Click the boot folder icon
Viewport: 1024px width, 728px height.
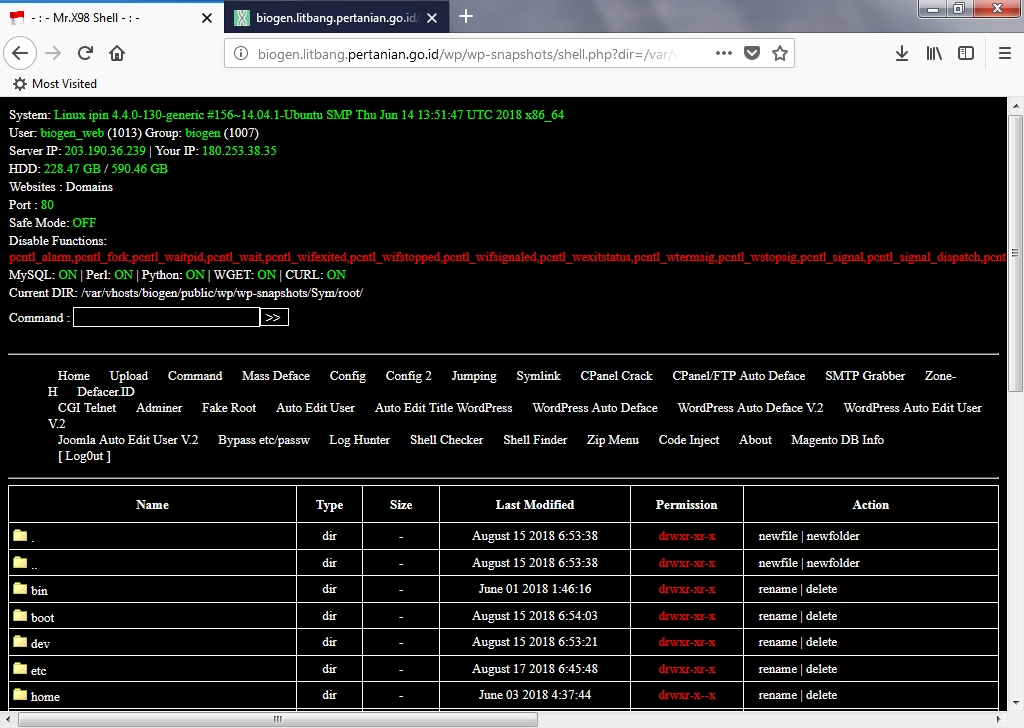[20, 616]
